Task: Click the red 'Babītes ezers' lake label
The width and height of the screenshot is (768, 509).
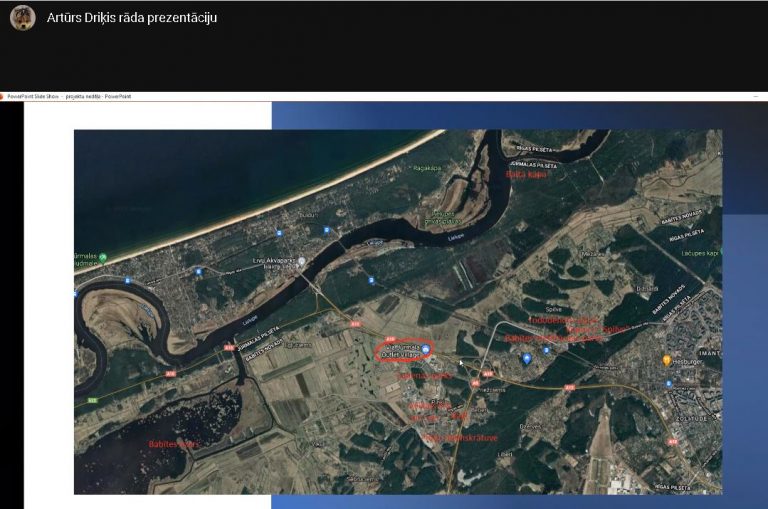Action: point(174,444)
